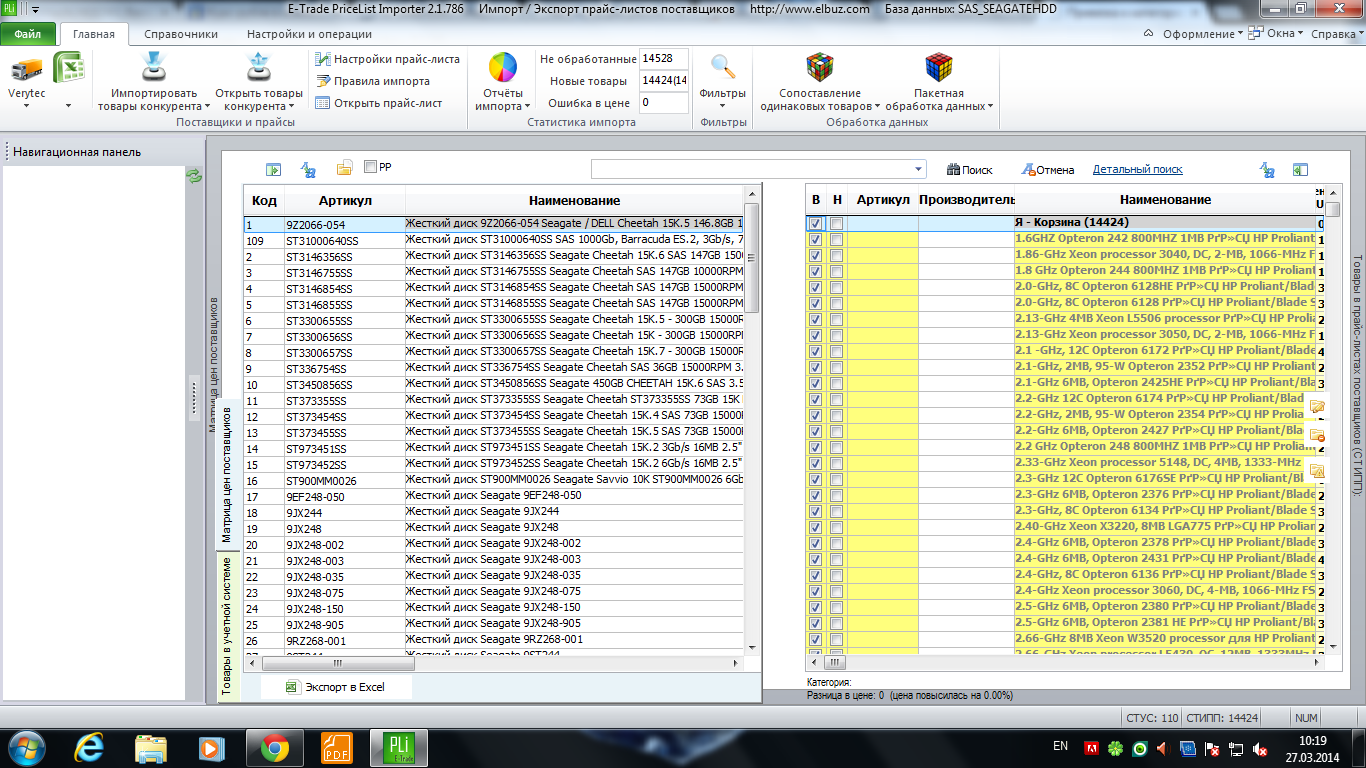Click the folder remove icon on right edge
Screen dimensions: 1366x768
point(1317,437)
